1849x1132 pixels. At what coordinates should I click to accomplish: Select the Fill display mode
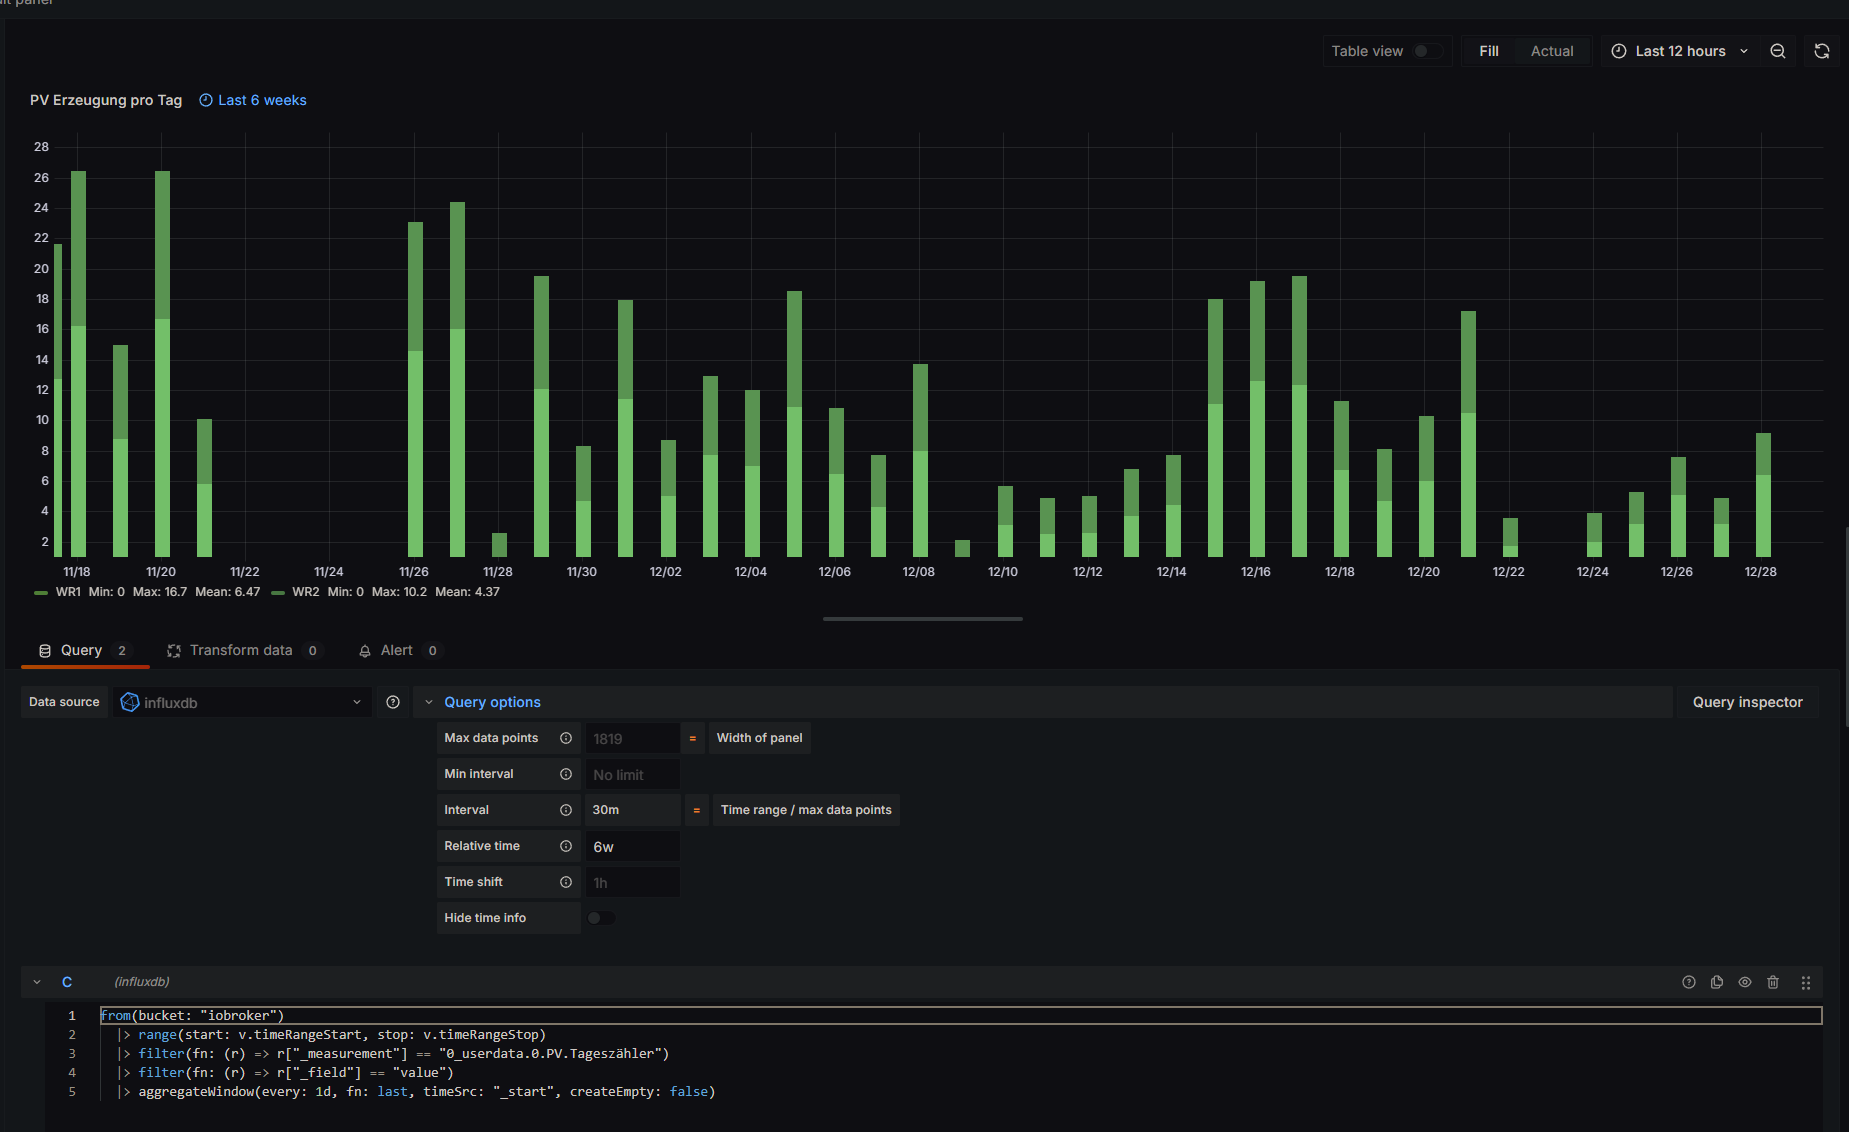click(x=1488, y=51)
